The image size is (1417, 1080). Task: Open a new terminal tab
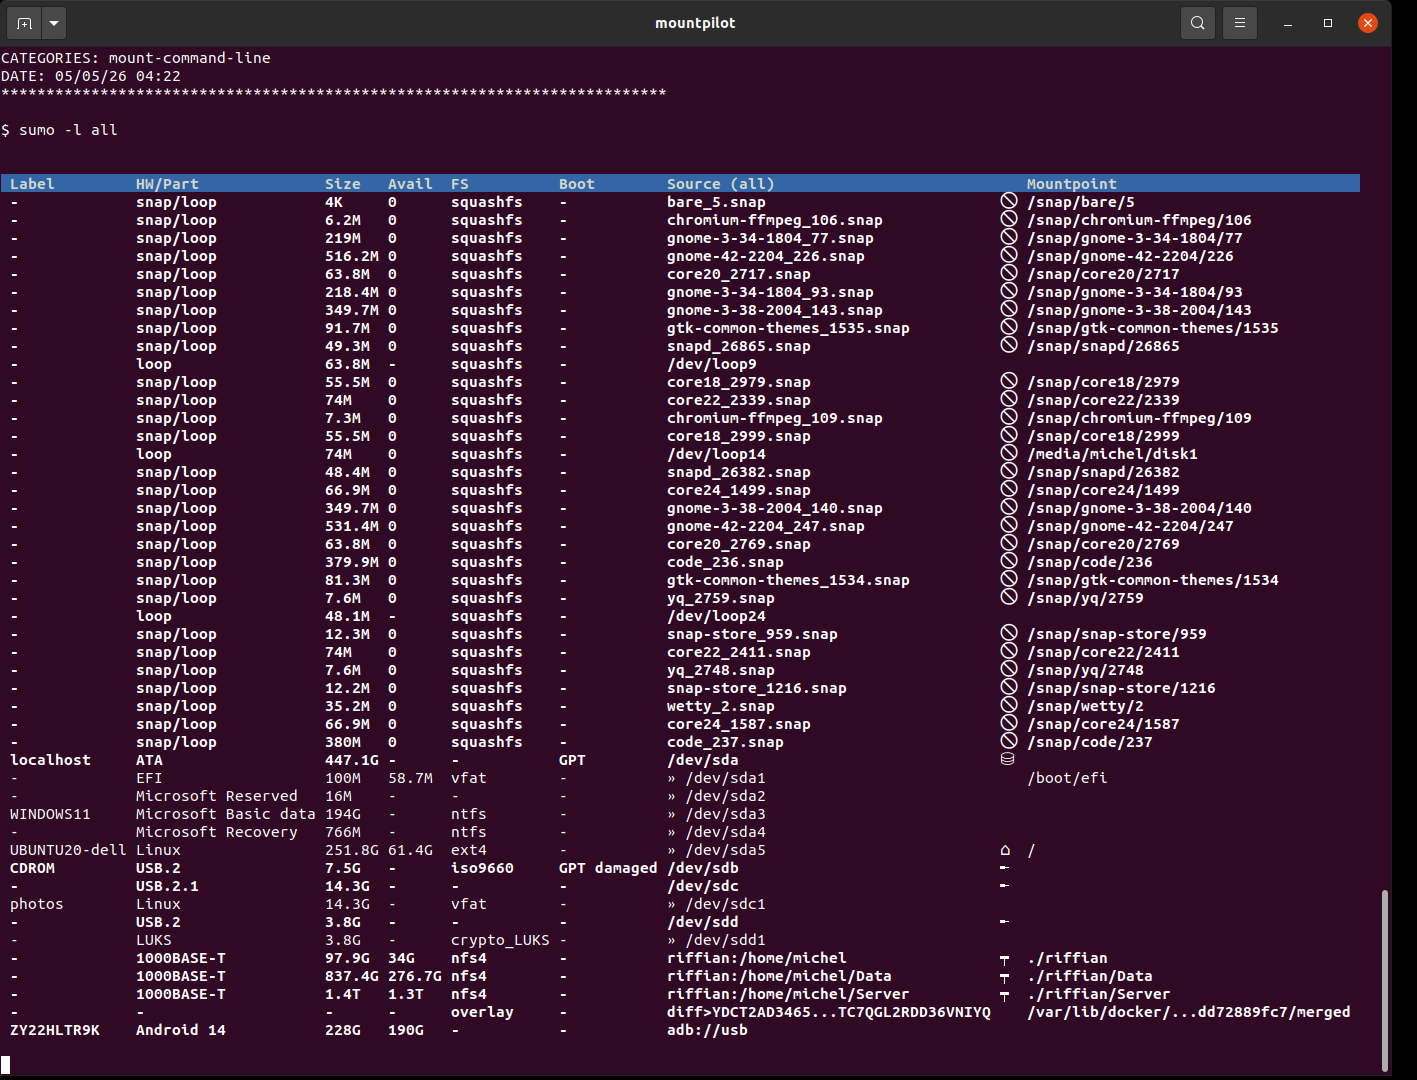(24, 23)
